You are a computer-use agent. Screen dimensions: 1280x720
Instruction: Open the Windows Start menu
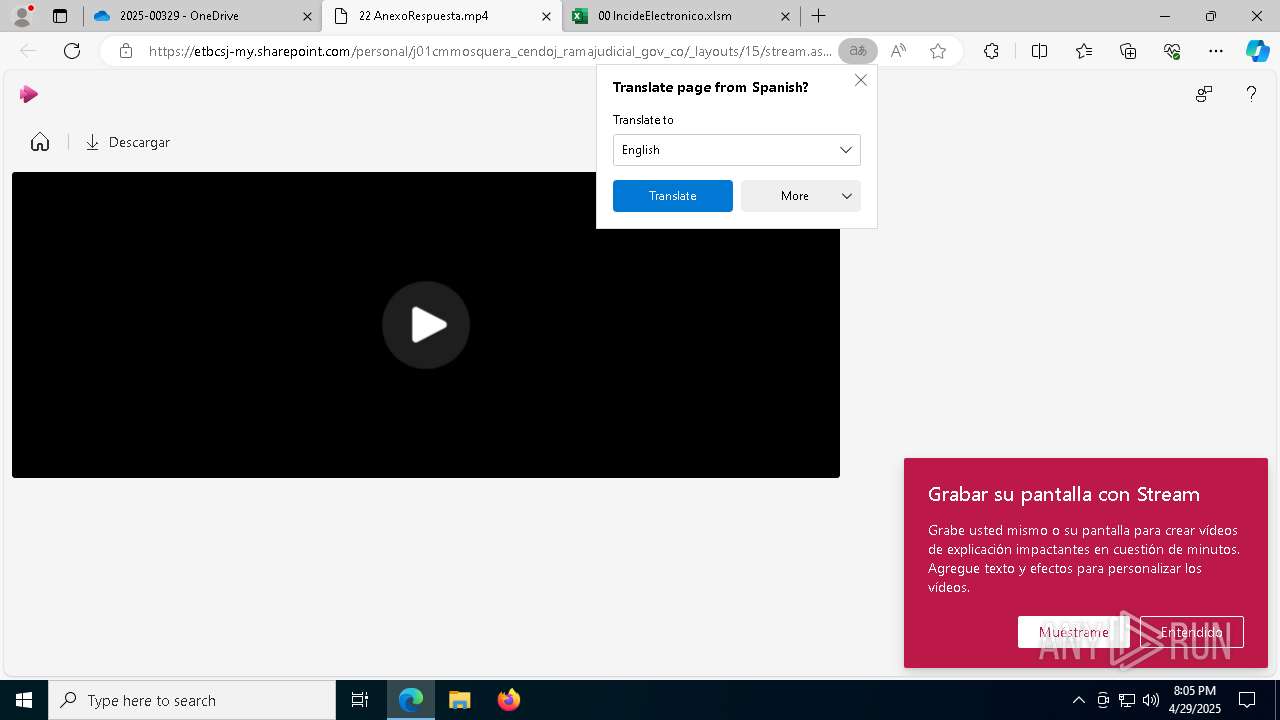[x=24, y=700]
